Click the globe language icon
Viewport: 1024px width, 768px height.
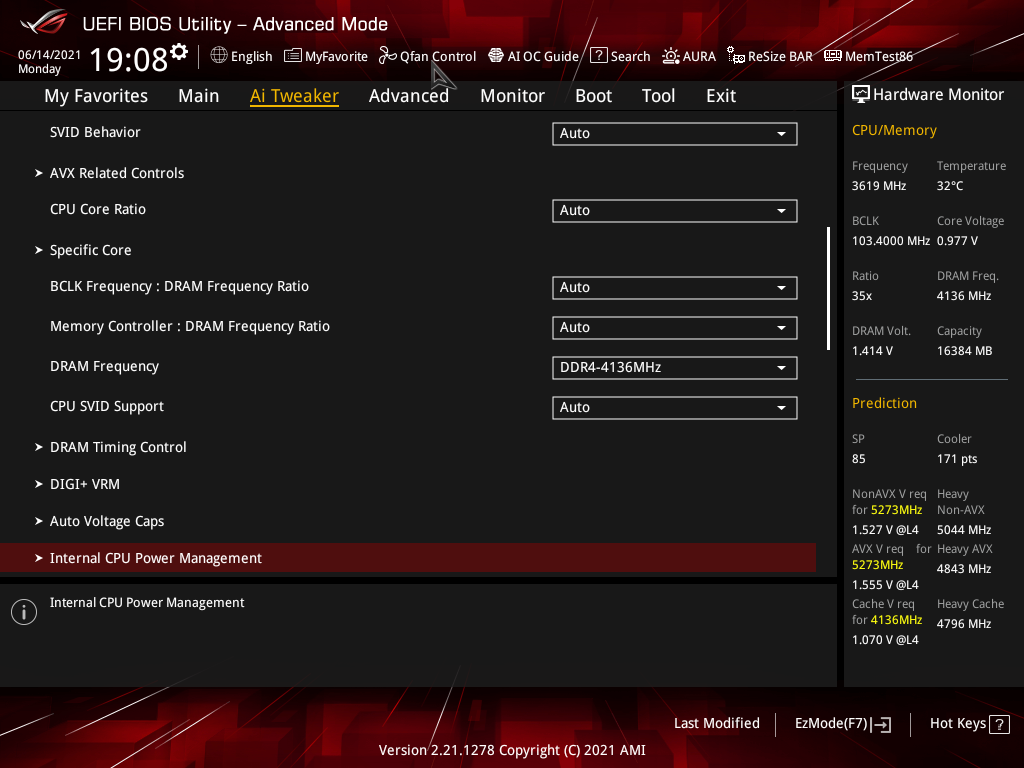[219, 56]
